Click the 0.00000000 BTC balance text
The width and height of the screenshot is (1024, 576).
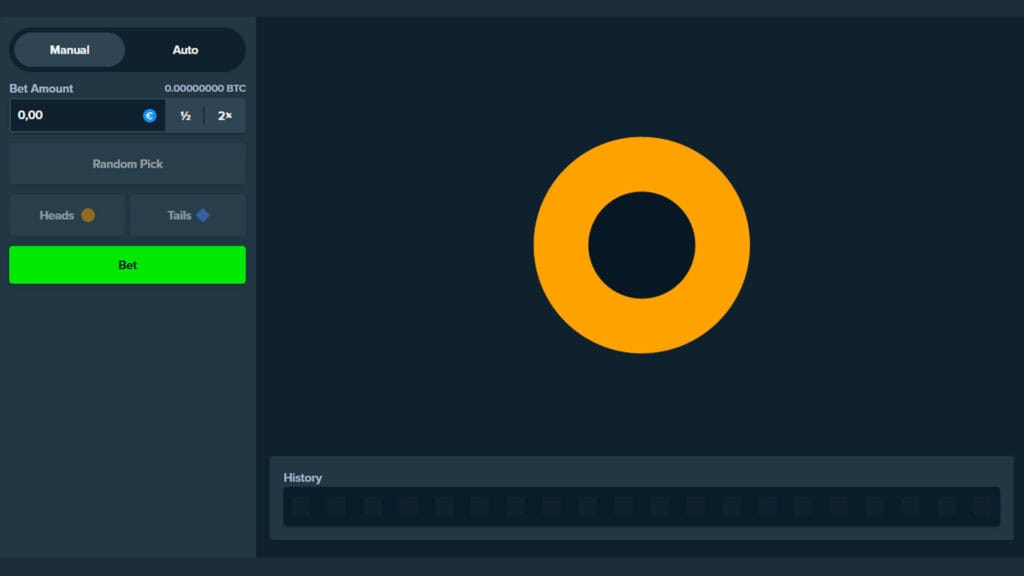(205, 89)
